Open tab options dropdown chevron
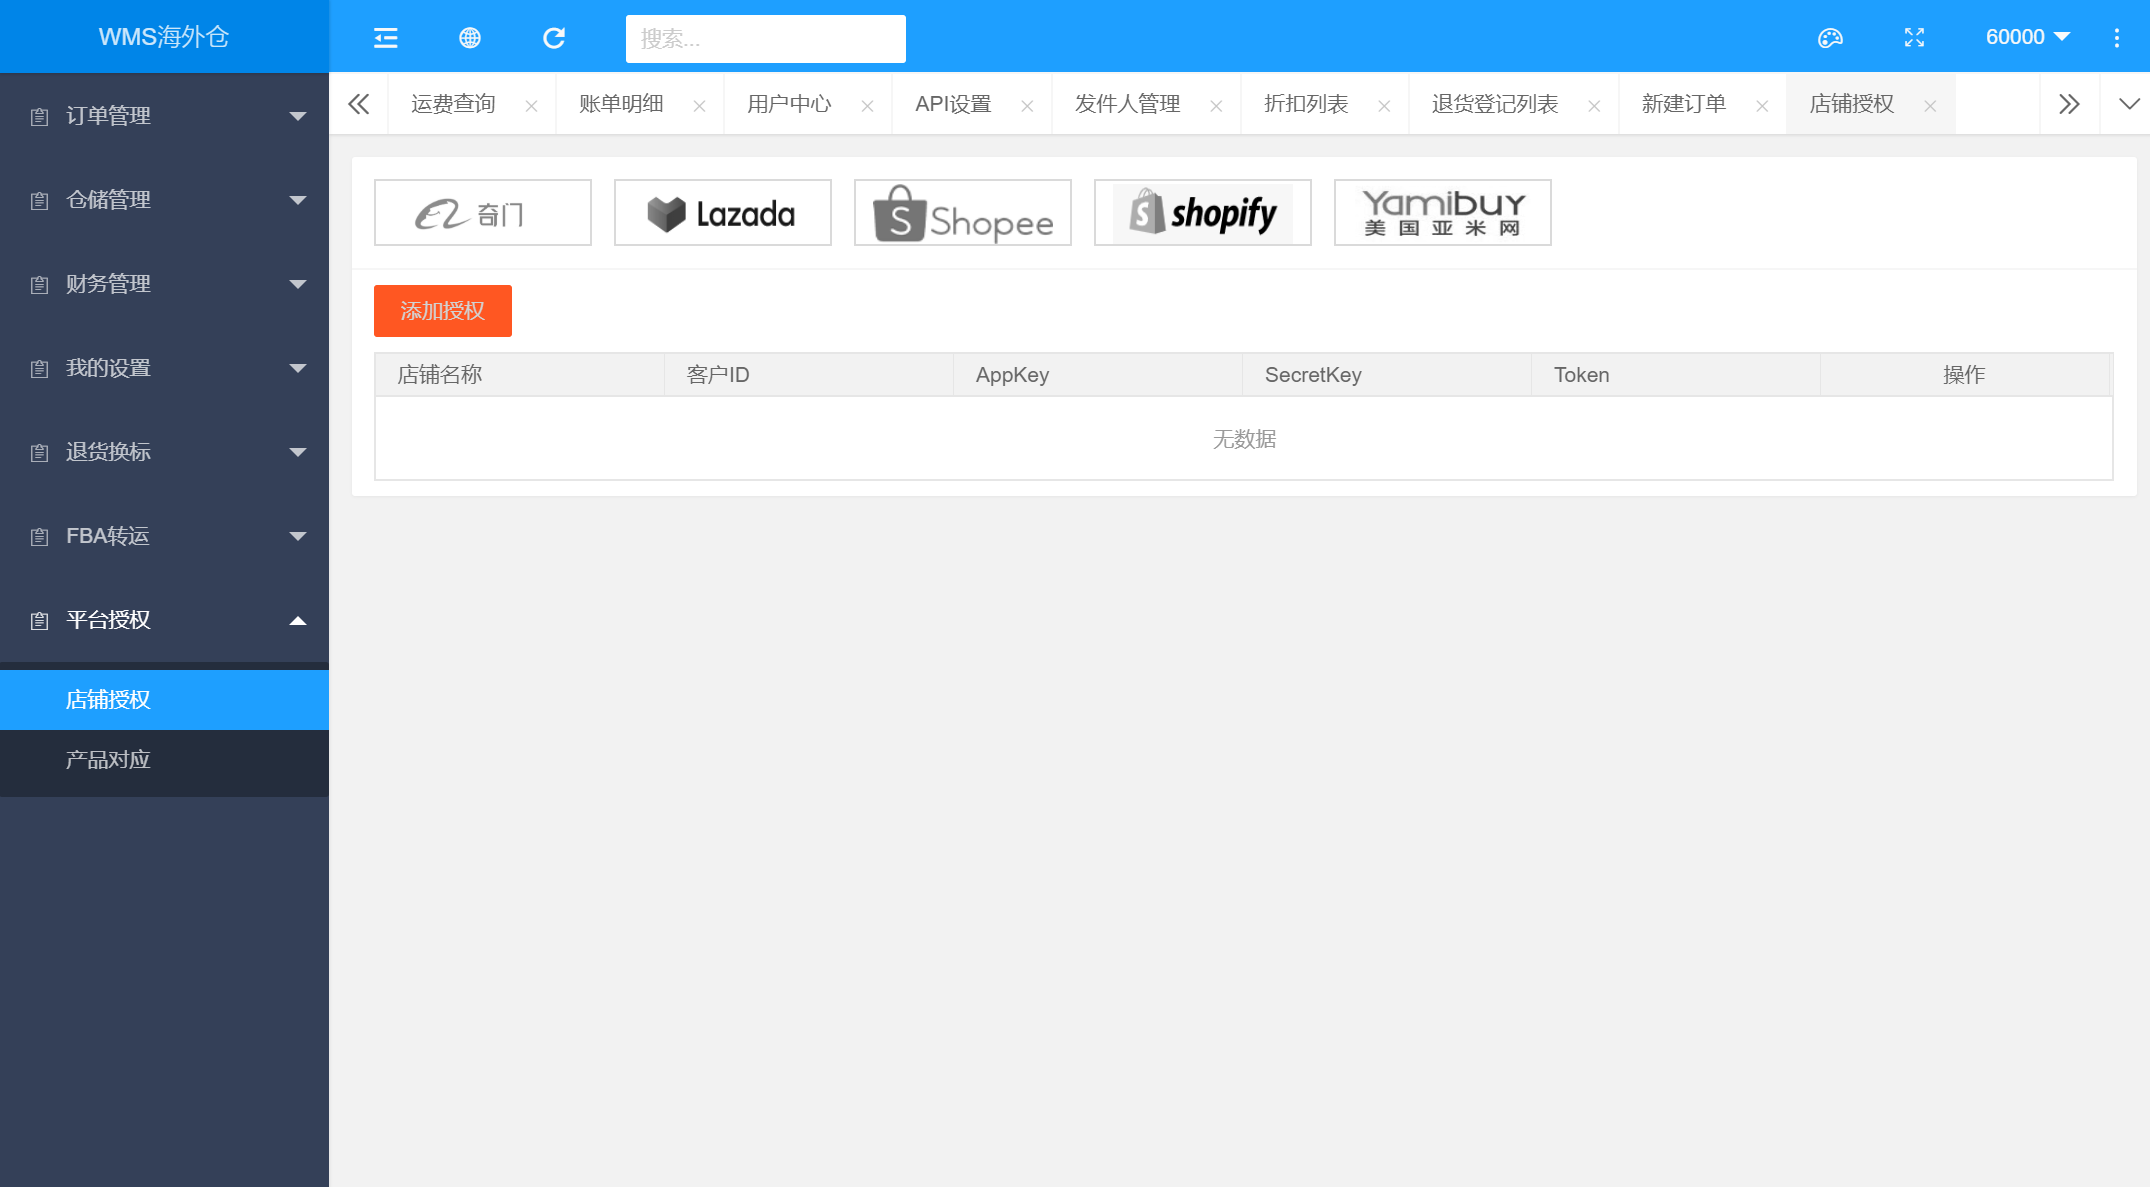Screen dimensions: 2150x1187 coord(2129,104)
